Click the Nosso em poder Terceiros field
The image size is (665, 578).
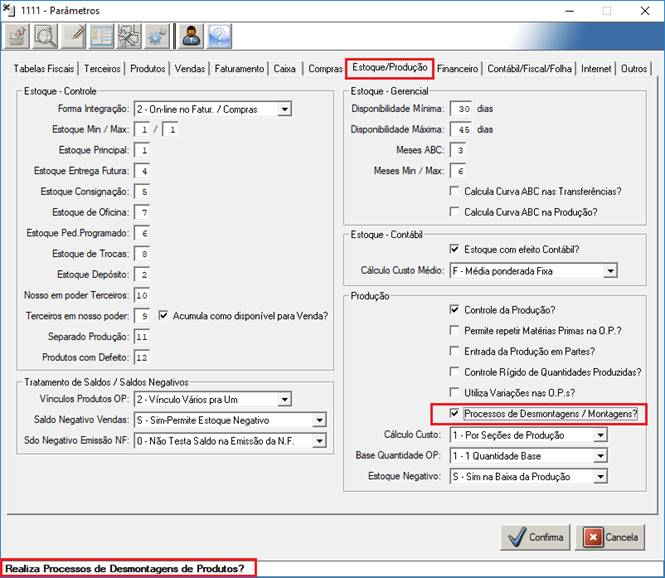(142, 295)
